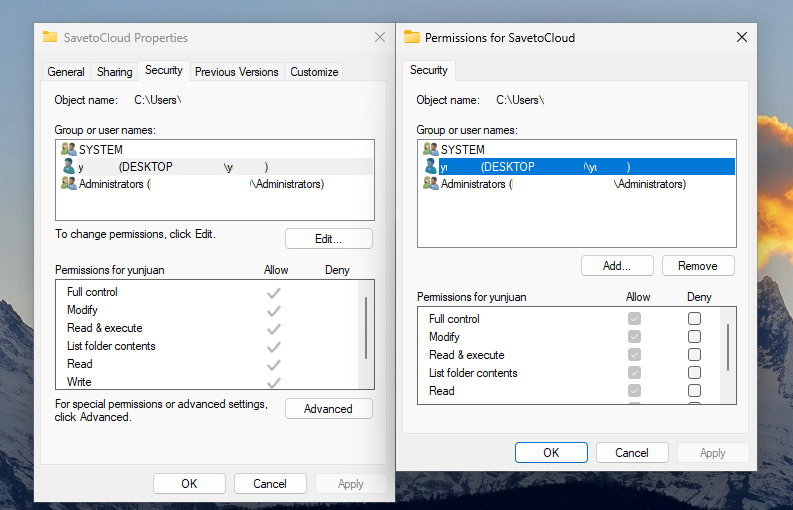Click the Add... user button

point(617,266)
